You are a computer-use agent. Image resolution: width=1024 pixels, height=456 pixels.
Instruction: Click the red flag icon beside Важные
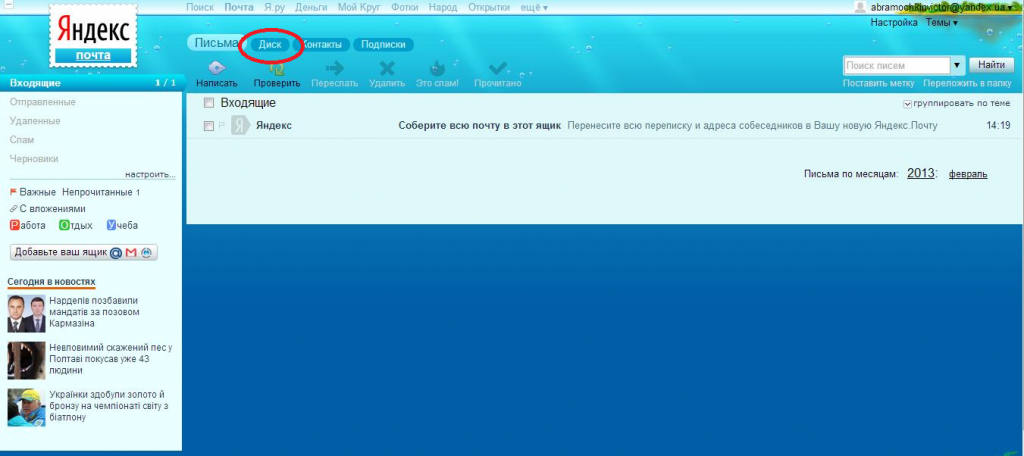pos(14,192)
